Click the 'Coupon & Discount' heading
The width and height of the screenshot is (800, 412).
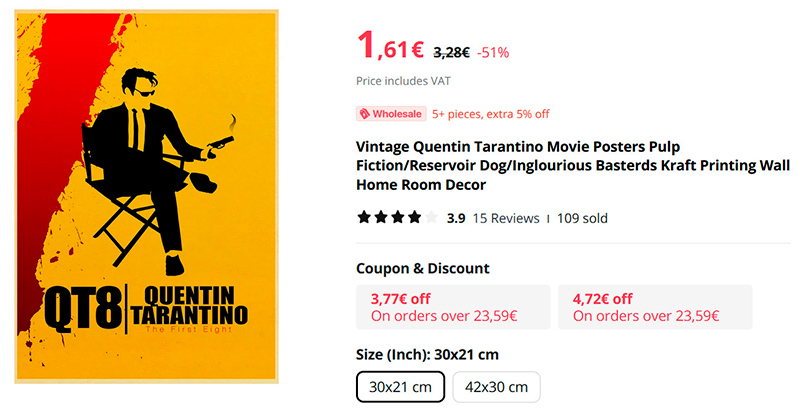423,268
